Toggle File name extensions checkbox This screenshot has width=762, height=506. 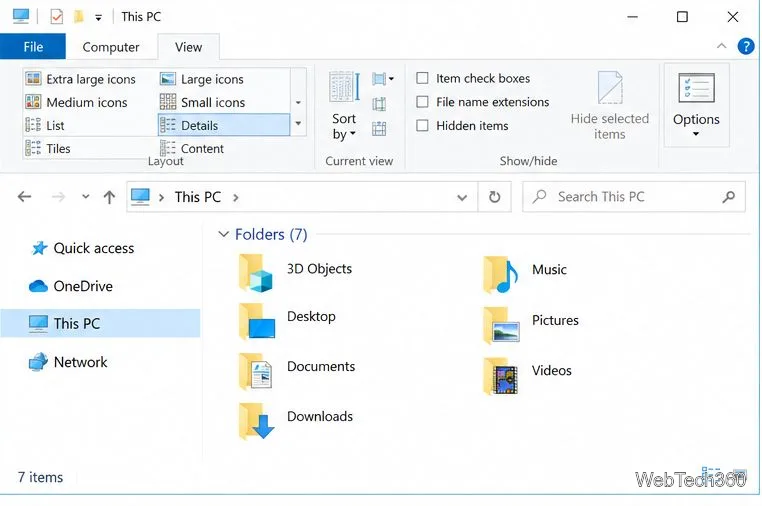[422, 102]
